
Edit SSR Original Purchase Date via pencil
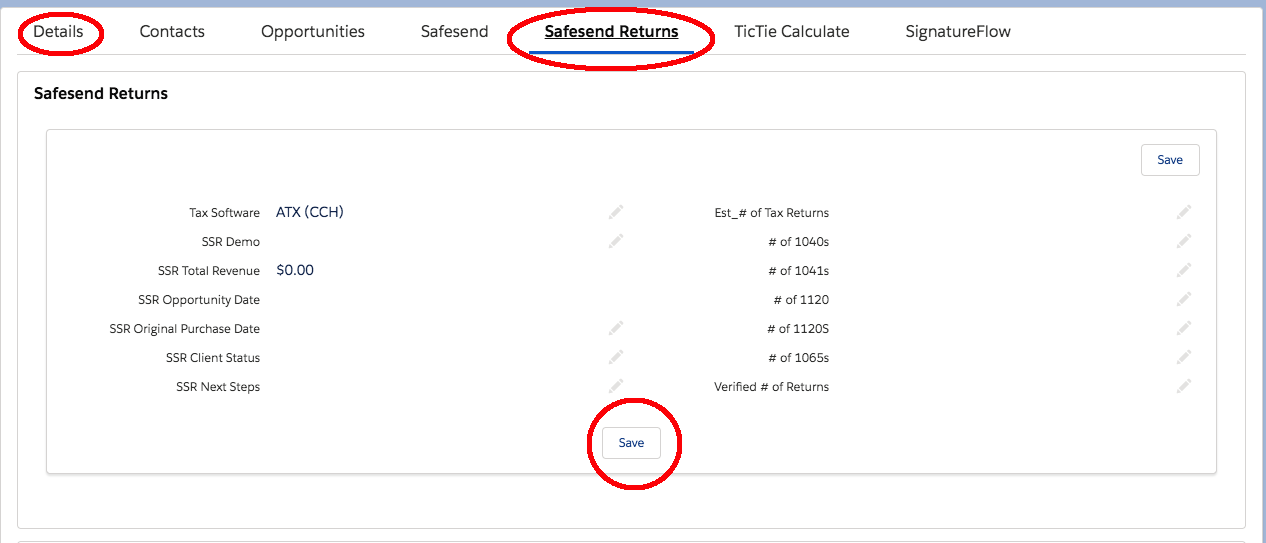pyautogui.click(x=616, y=328)
